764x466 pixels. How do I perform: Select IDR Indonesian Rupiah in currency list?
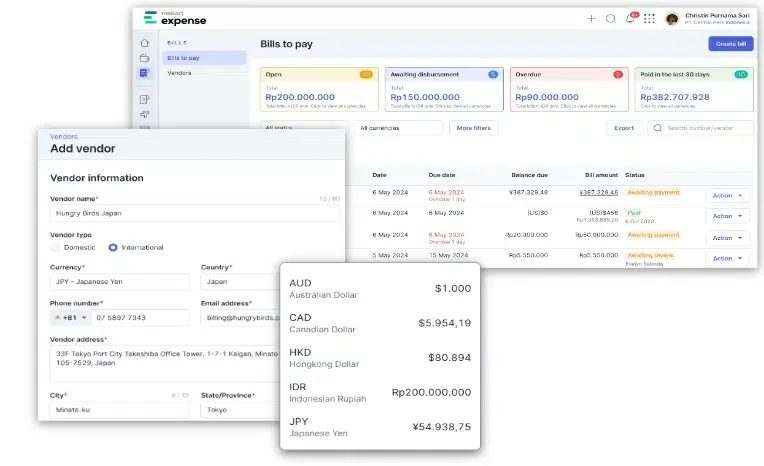coord(380,392)
